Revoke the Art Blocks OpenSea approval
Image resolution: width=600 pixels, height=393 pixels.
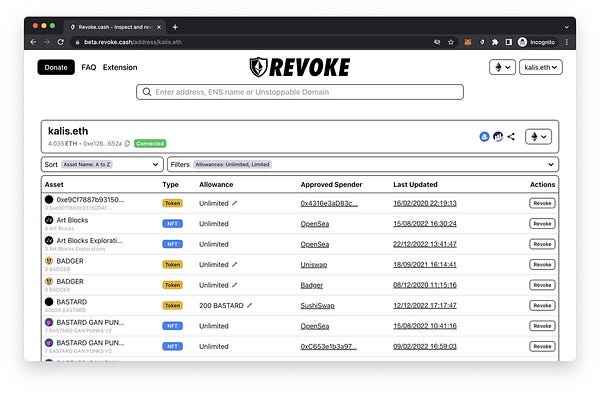click(x=542, y=223)
